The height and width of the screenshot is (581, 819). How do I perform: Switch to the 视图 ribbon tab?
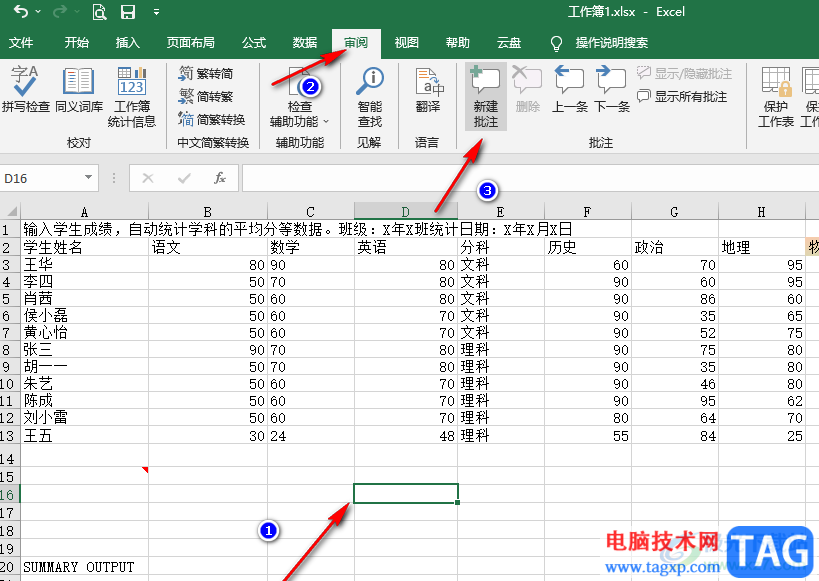point(406,42)
